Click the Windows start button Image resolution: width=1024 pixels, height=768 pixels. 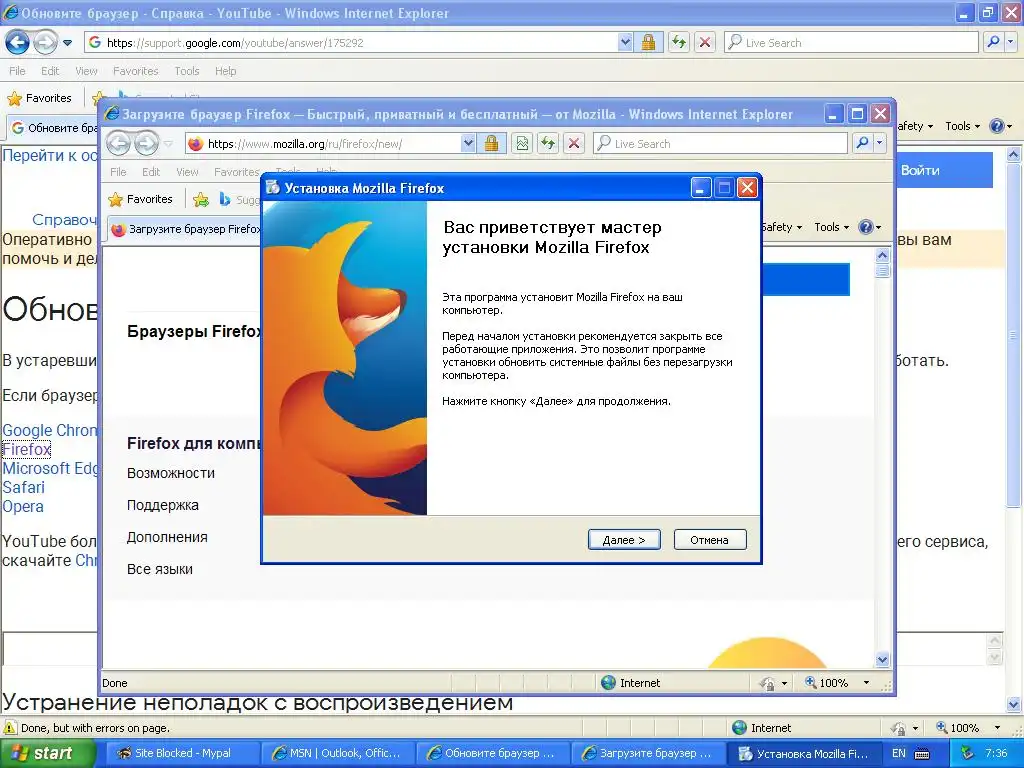coord(46,754)
